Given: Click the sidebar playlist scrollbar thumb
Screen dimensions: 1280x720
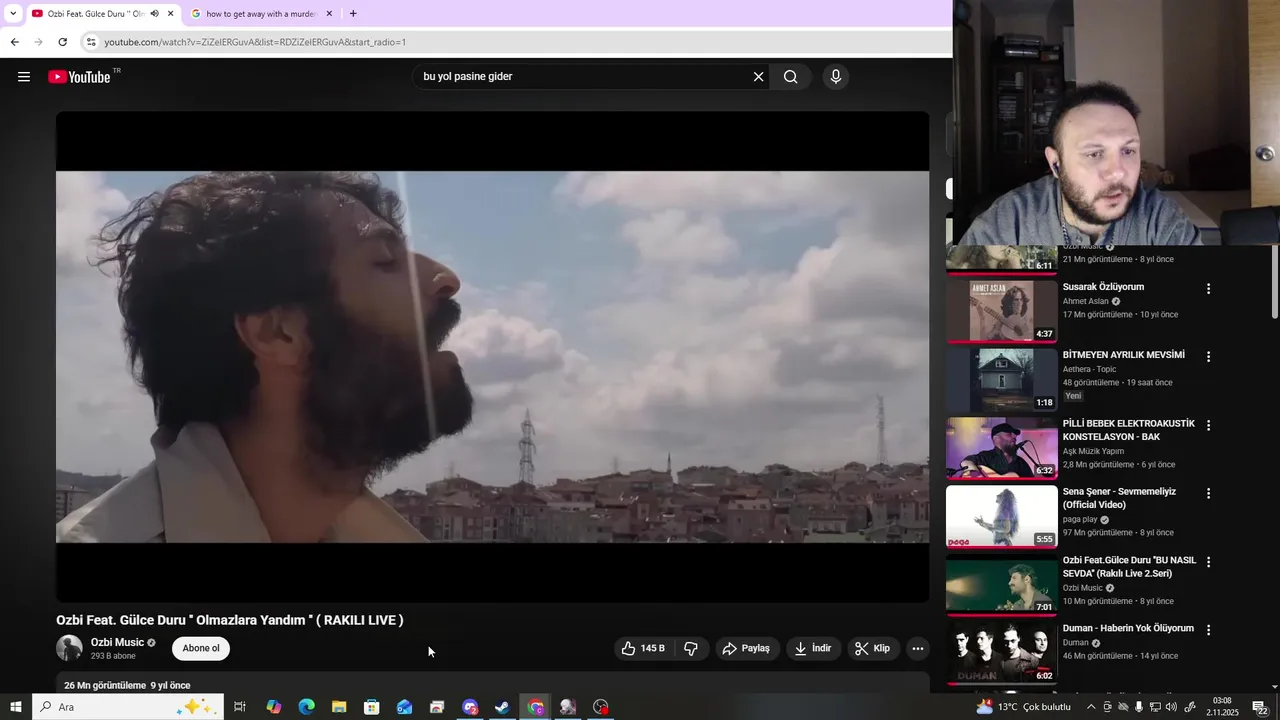Looking at the screenshot, I should [1275, 282].
